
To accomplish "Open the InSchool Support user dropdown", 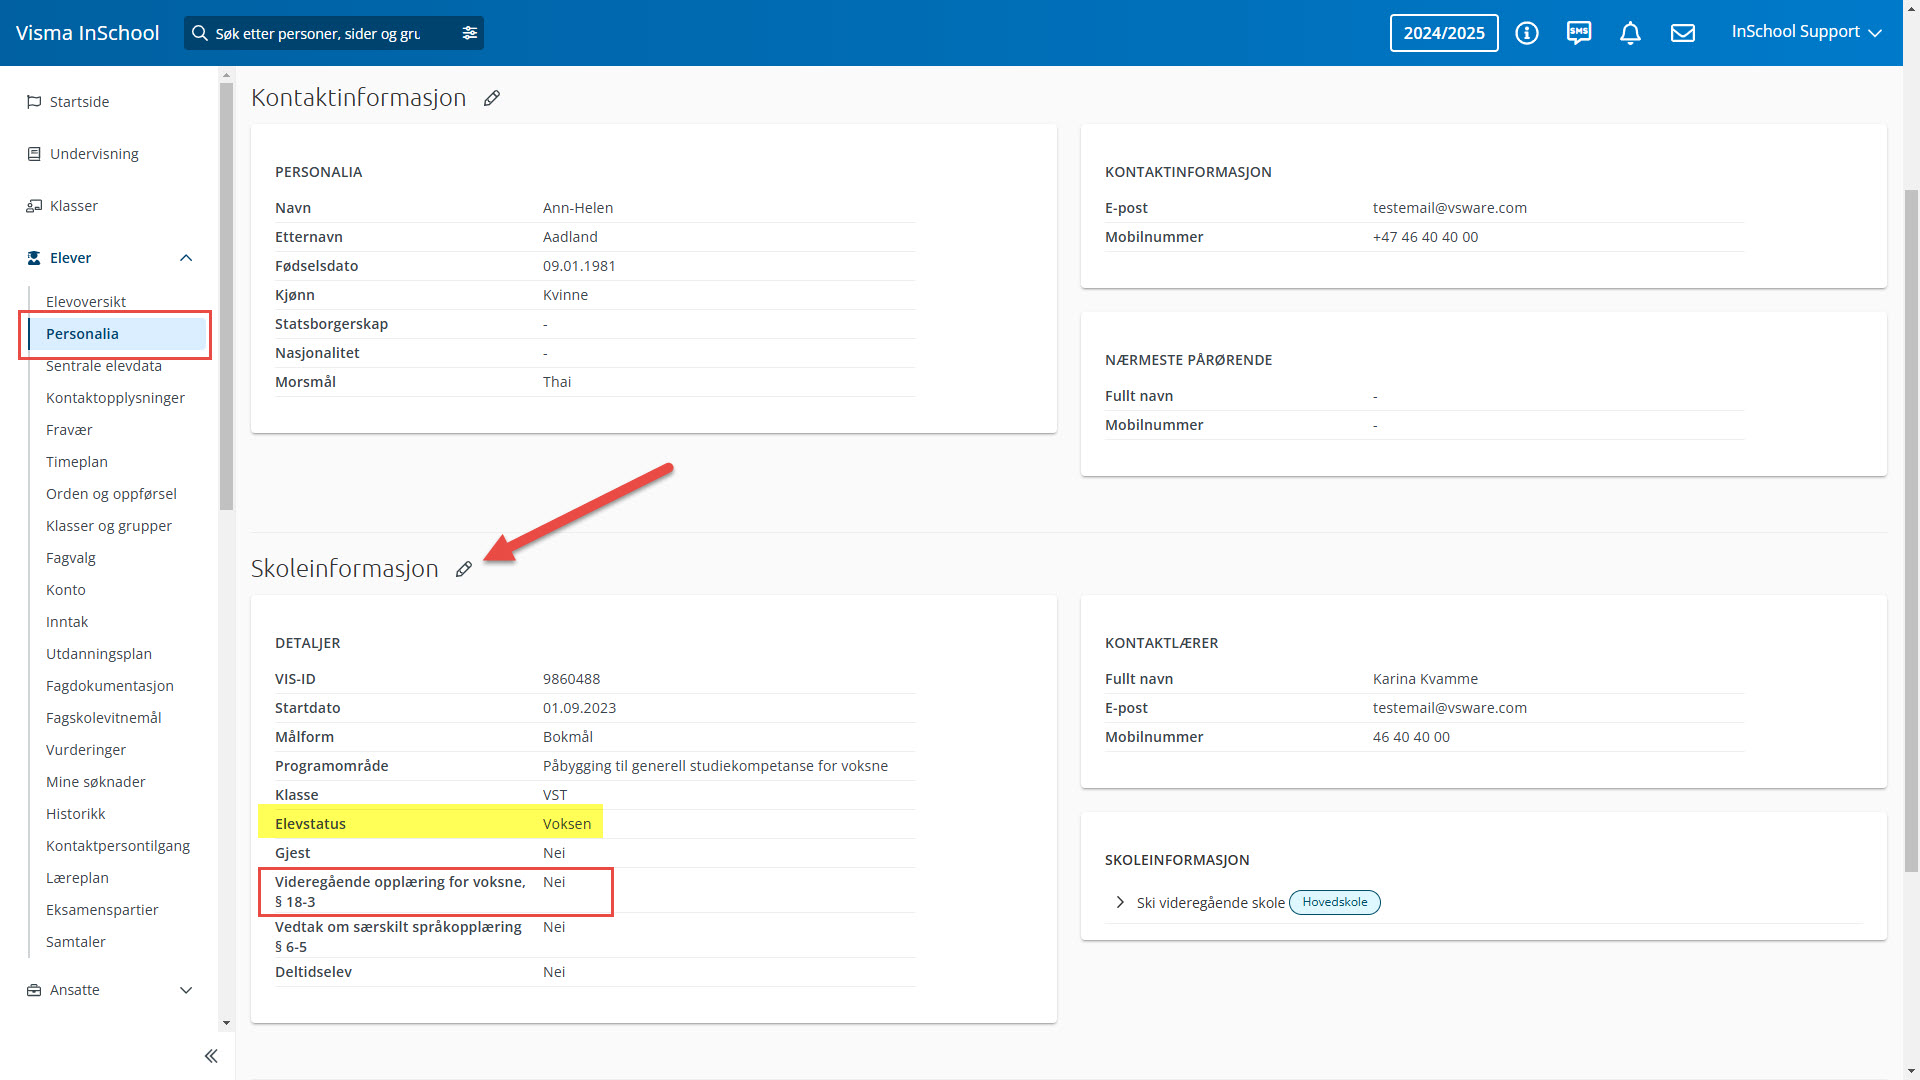I will coord(1805,32).
